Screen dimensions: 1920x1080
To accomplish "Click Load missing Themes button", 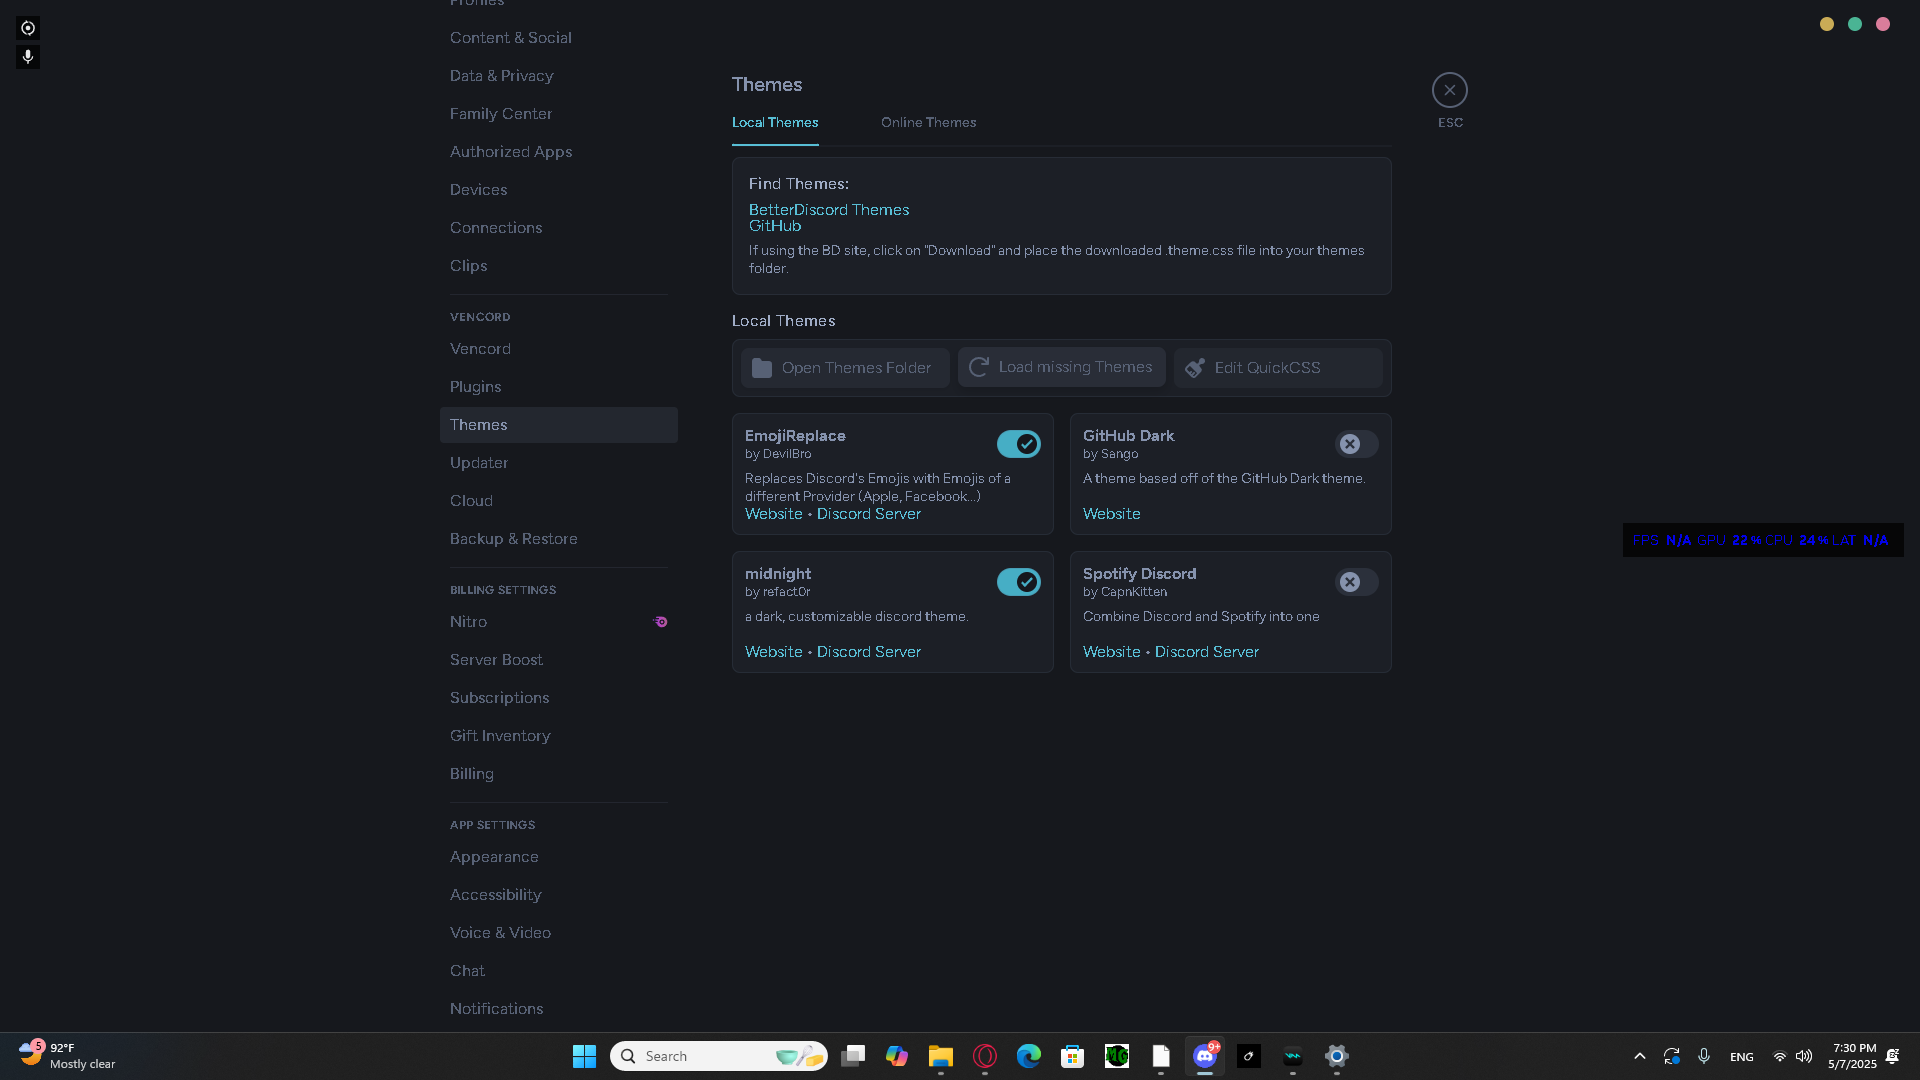I will 1061,367.
